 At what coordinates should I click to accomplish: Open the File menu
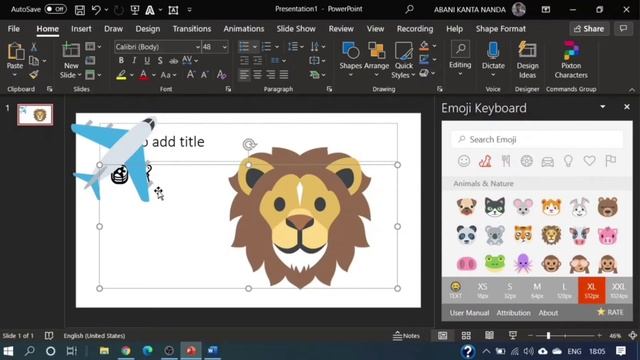[x=13, y=29]
